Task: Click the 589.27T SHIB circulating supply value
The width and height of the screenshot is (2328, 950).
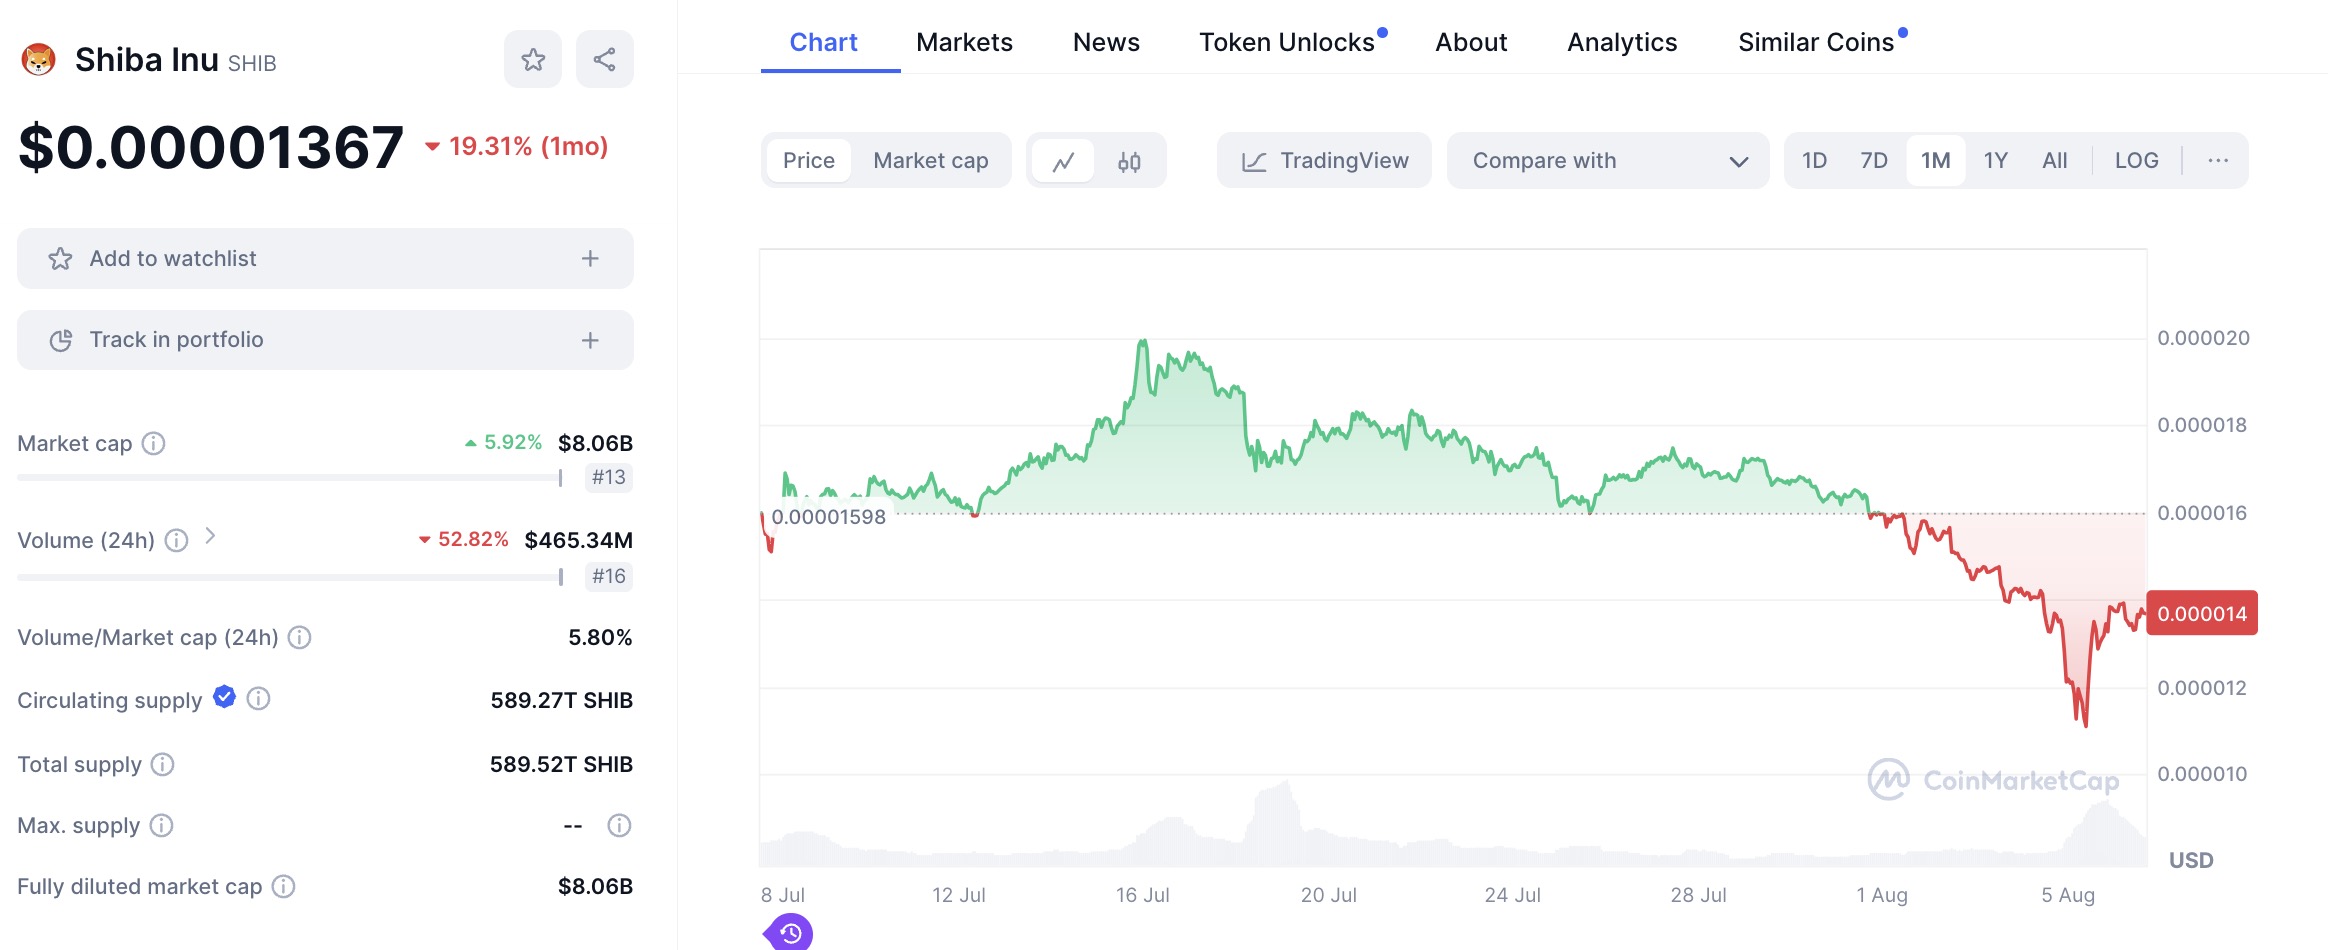Action: [561, 700]
